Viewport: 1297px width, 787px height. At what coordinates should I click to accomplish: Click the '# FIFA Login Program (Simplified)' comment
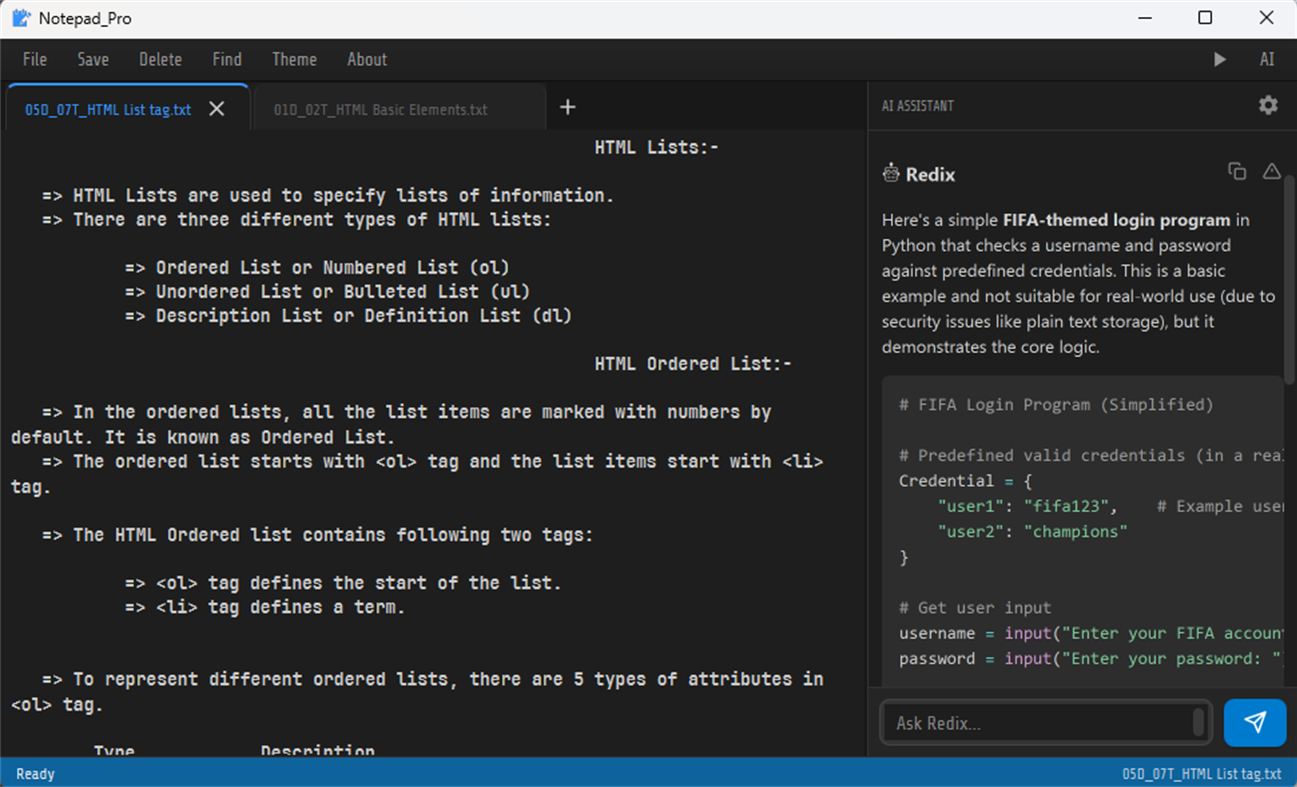coord(1056,405)
